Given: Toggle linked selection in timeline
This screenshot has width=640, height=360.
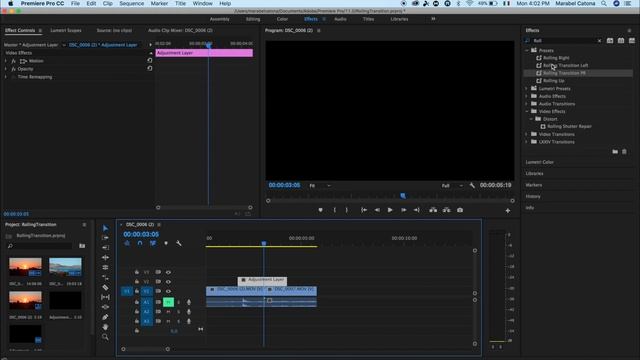Looking at the screenshot, I should click(153, 243).
